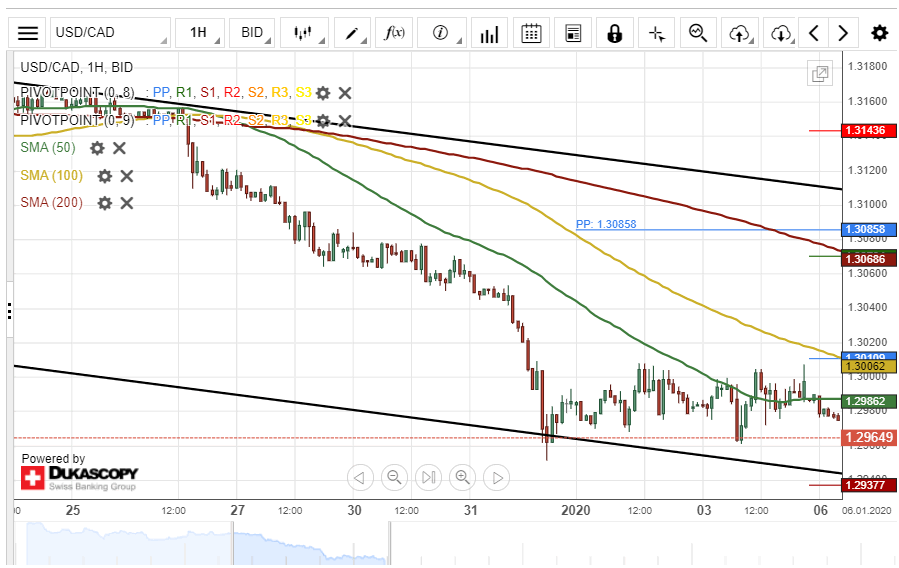This screenshot has height=568, width=899.
Task: Jump to latest candle control
Action: pyautogui.click(x=428, y=477)
